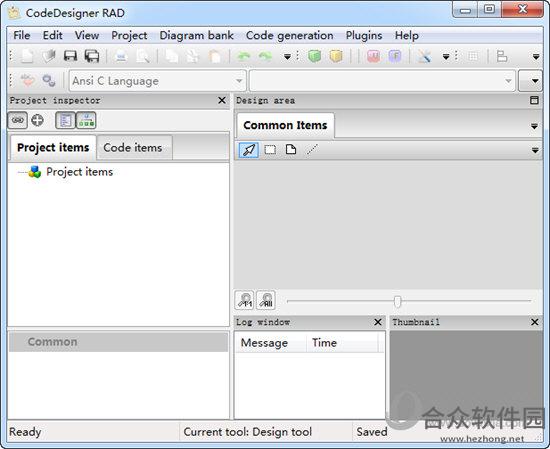Click the purple F toolbar icon

(395, 56)
